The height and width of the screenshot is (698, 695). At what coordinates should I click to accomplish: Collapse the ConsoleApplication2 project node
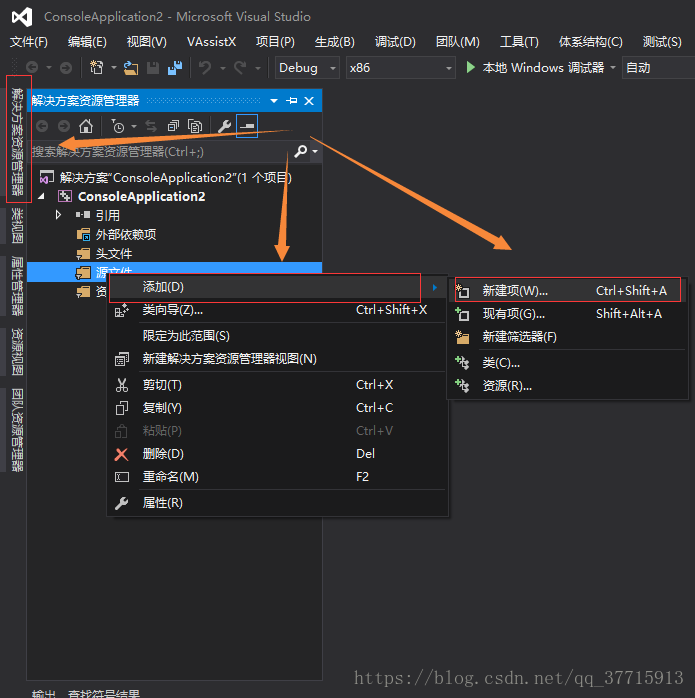[41, 196]
